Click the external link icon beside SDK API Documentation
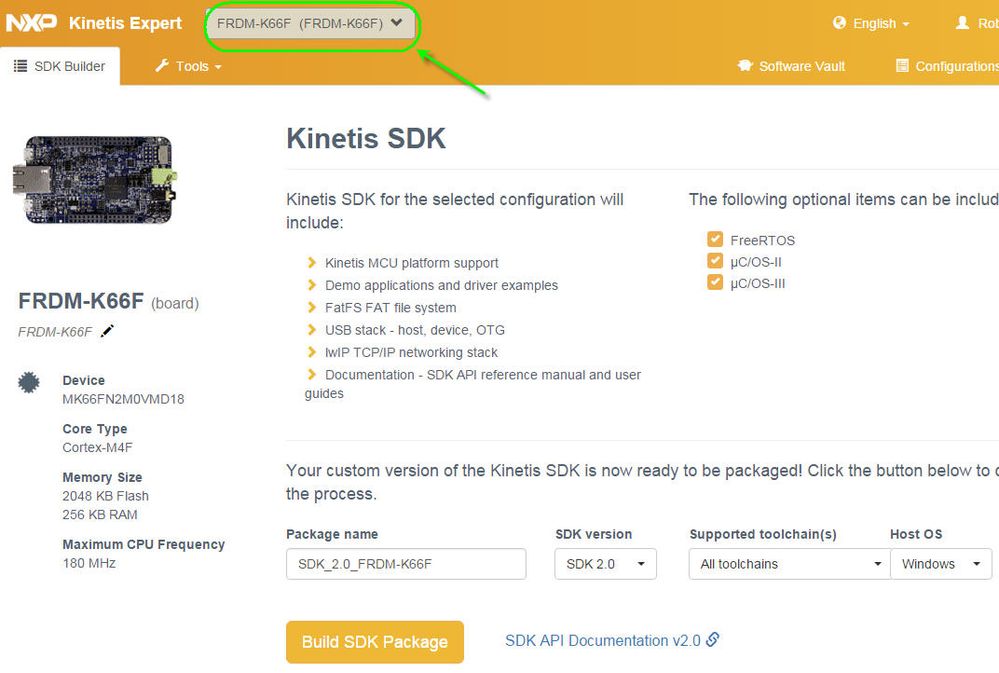 (713, 640)
